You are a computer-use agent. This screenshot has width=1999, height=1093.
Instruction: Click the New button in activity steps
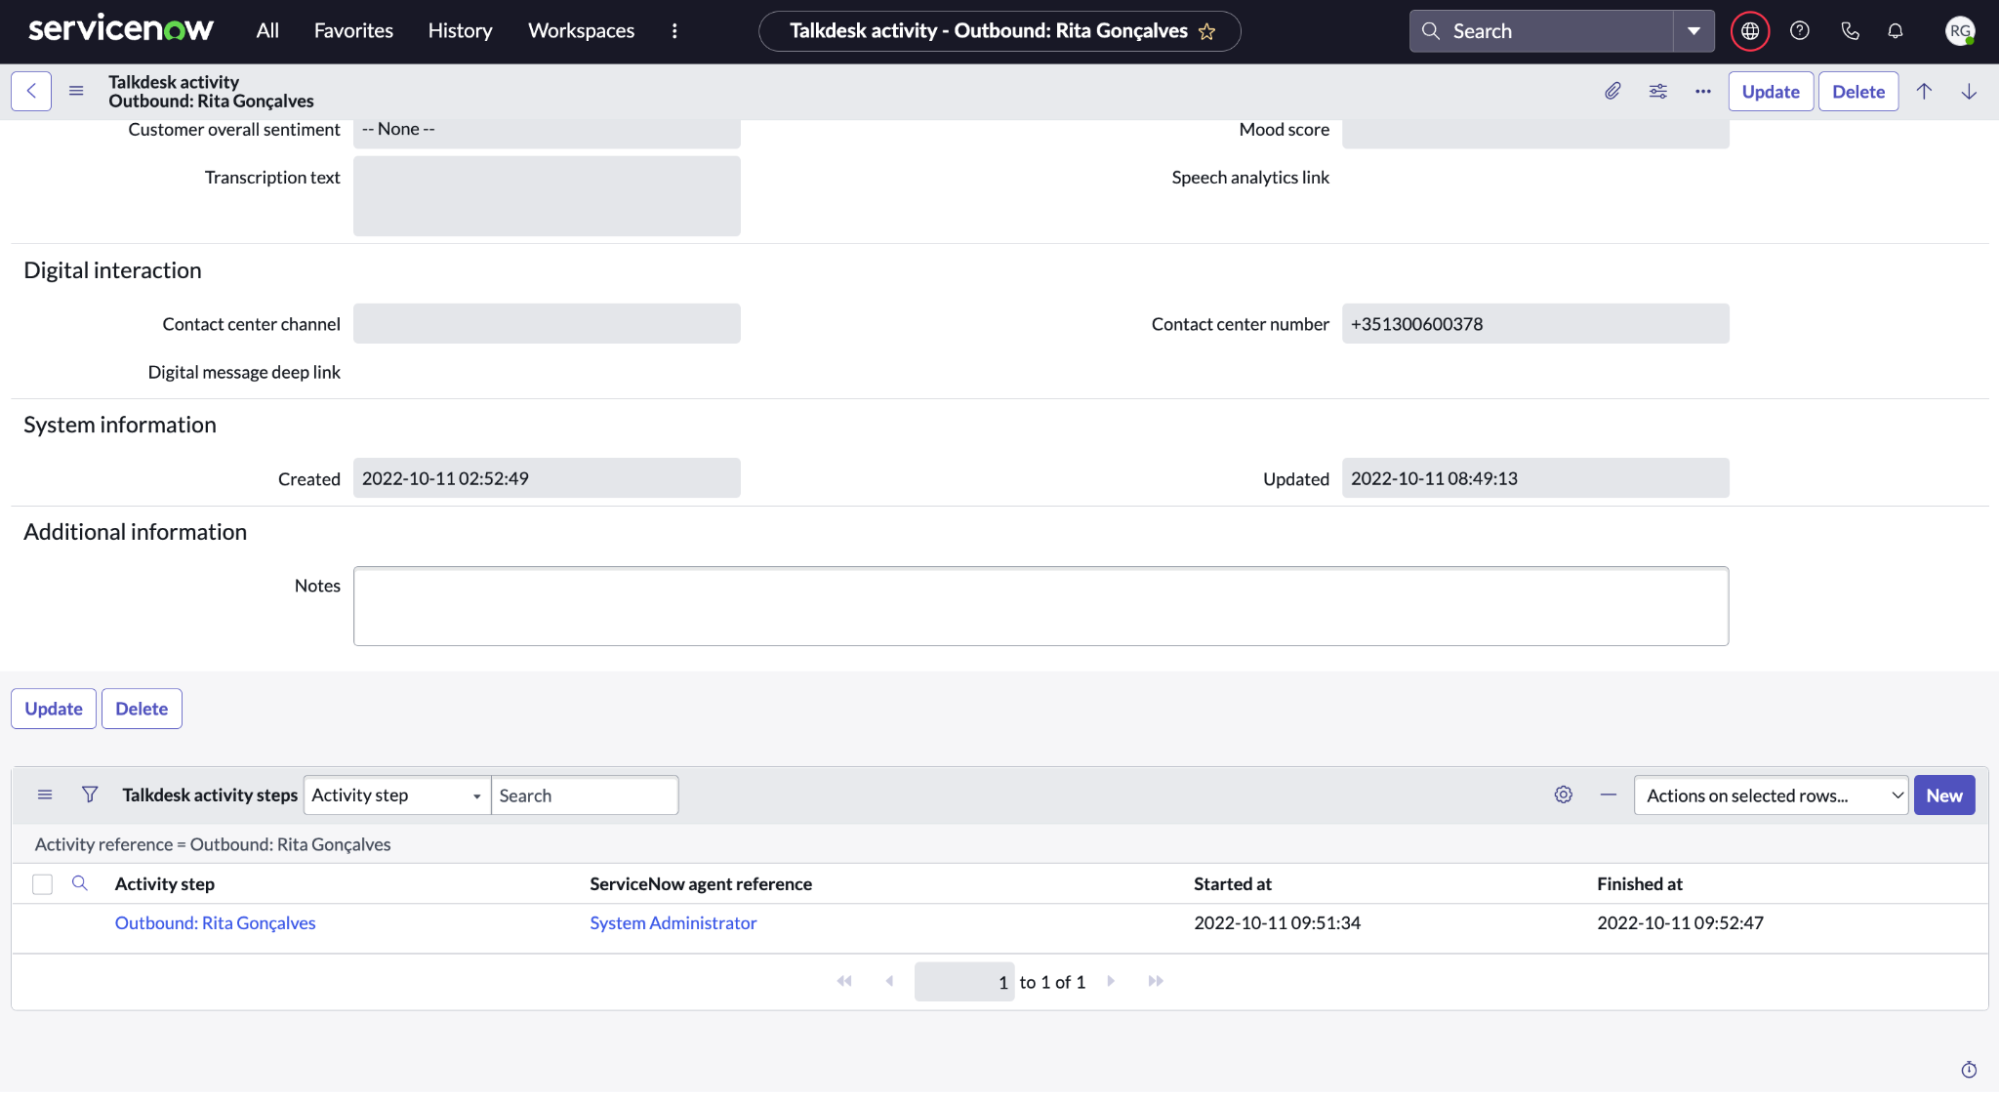click(x=1944, y=795)
